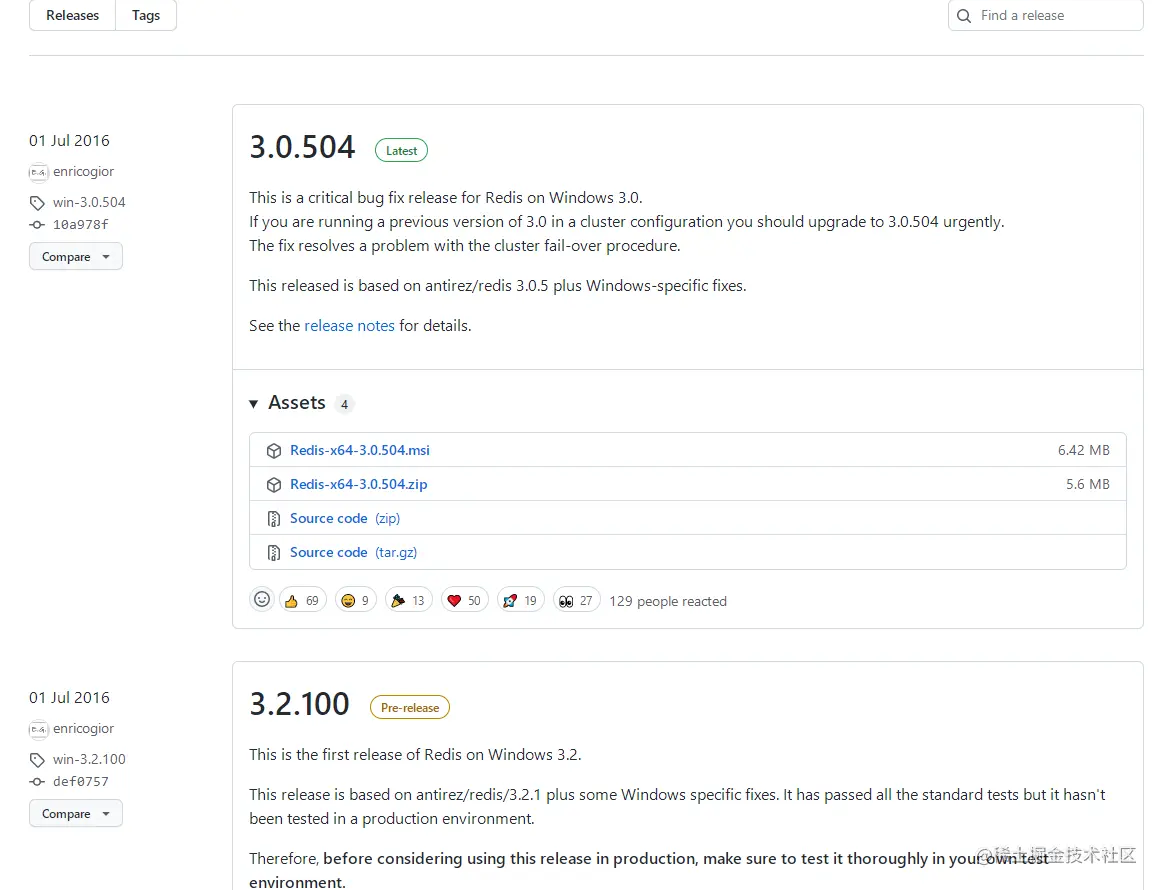Toggle laugh reaction with 9

(355, 600)
